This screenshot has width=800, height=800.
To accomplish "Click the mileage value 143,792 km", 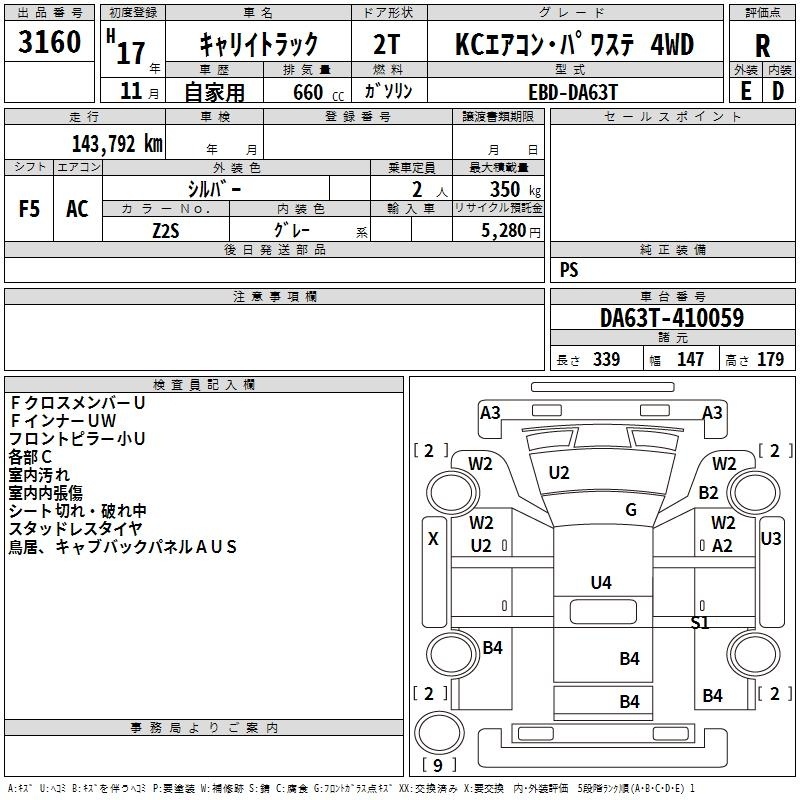I will tap(117, 144).
